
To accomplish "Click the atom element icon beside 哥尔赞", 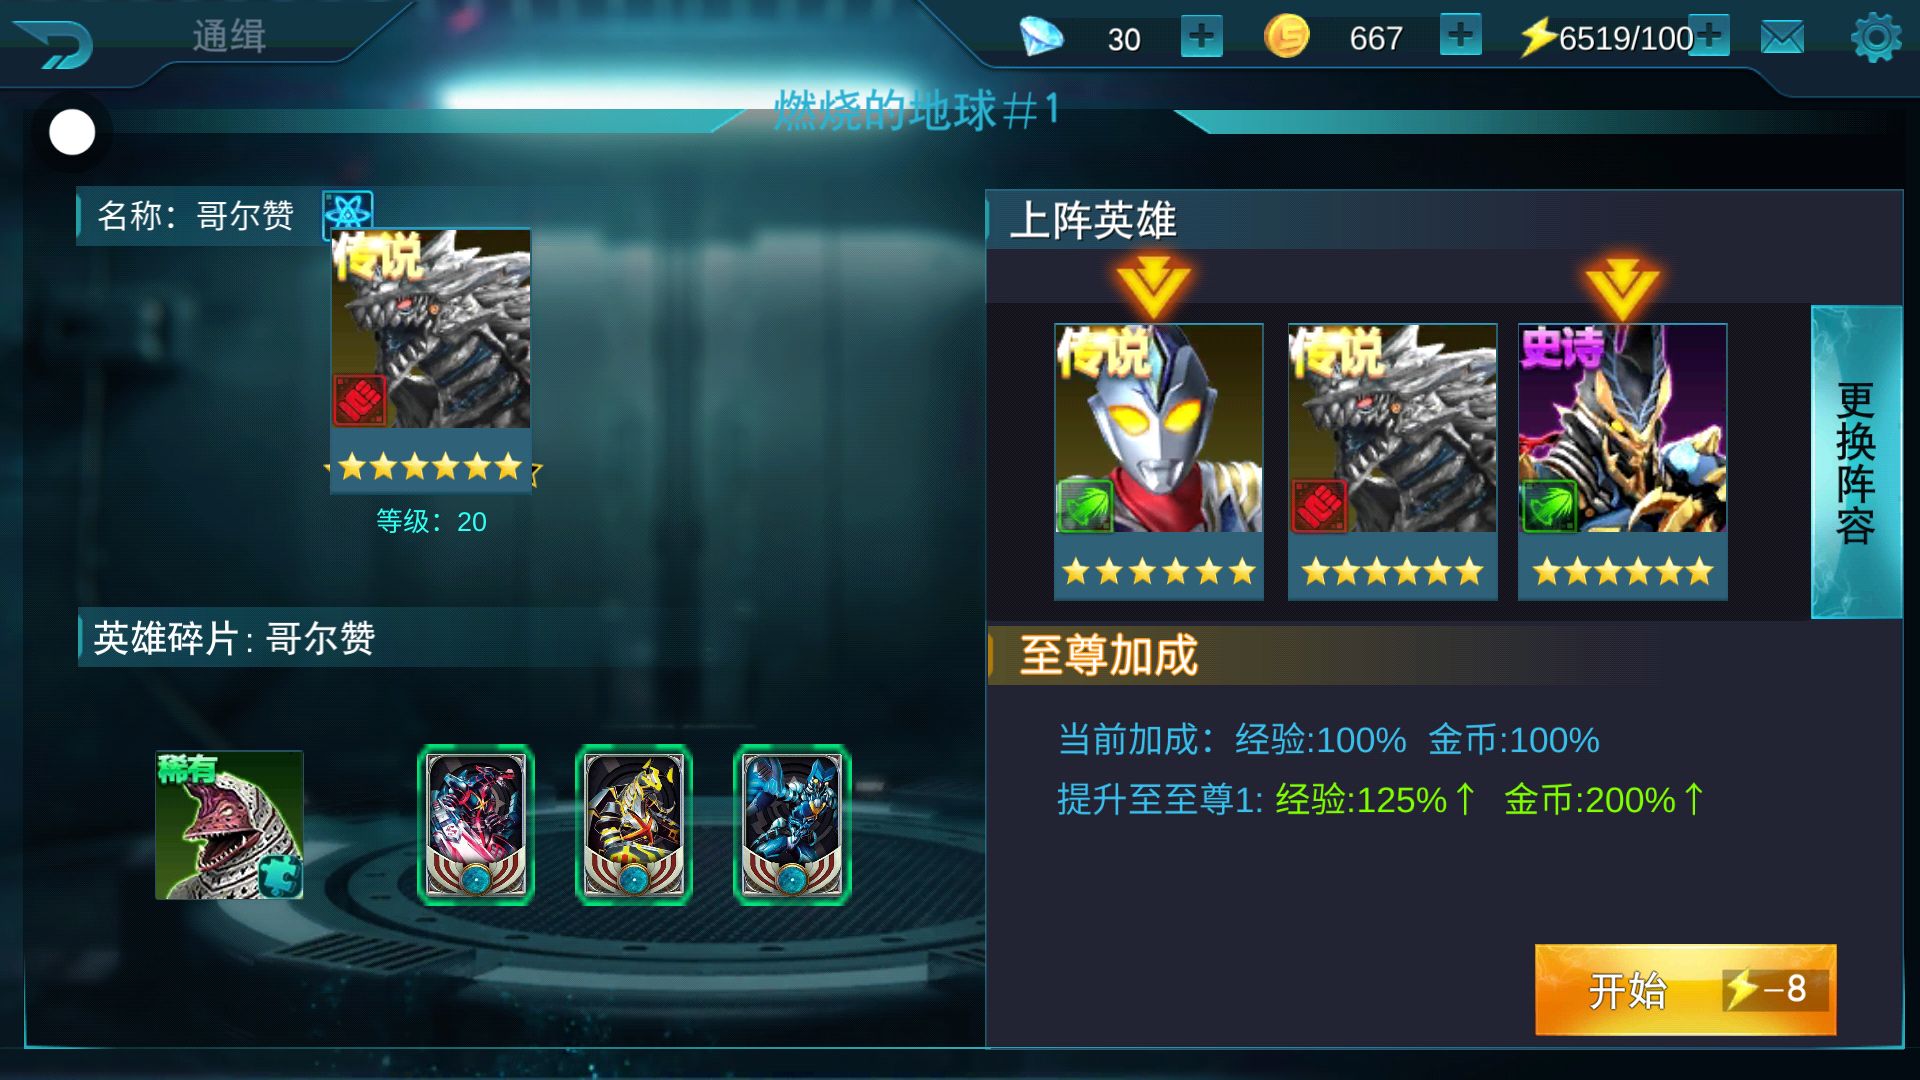I will click(x=347, y=212).
